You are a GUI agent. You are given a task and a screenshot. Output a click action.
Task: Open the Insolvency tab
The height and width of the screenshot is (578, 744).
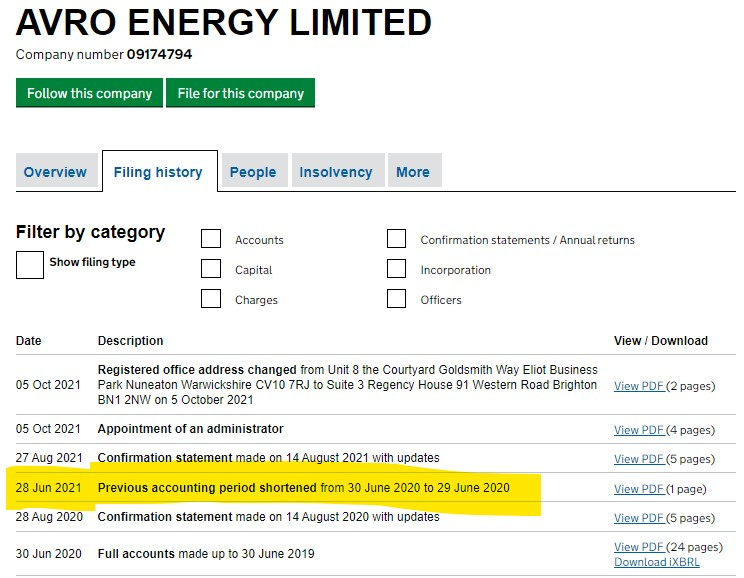(x=336, y=172)
